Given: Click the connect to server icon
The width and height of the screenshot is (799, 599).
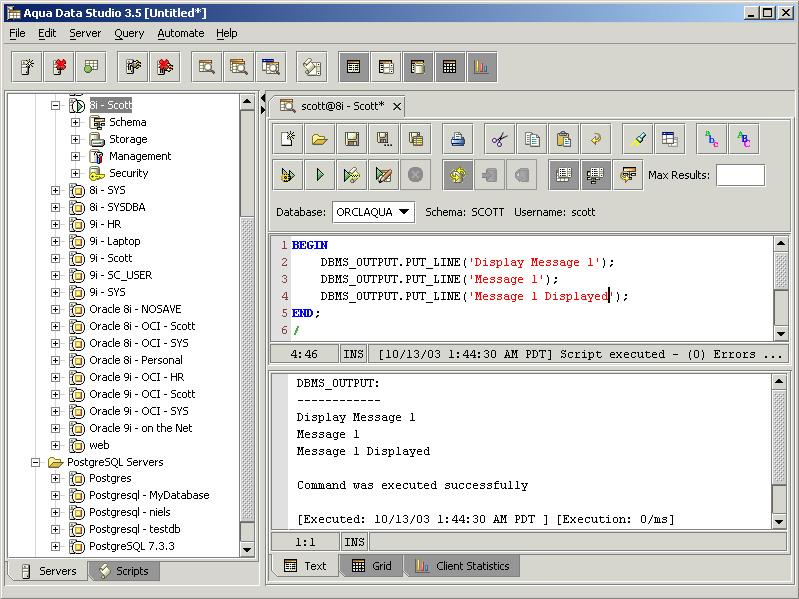Looking at the screenshot, I should point(133,67).
